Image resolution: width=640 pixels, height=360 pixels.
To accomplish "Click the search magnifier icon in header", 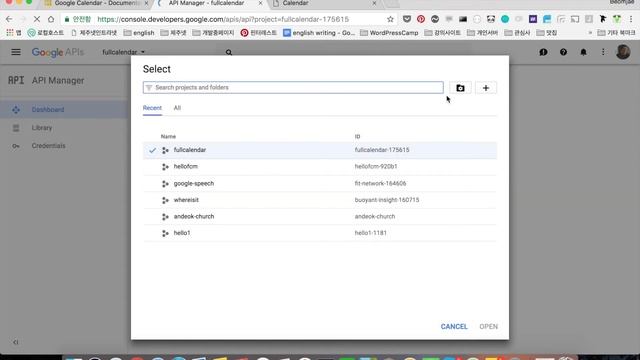I will point(229,52).
